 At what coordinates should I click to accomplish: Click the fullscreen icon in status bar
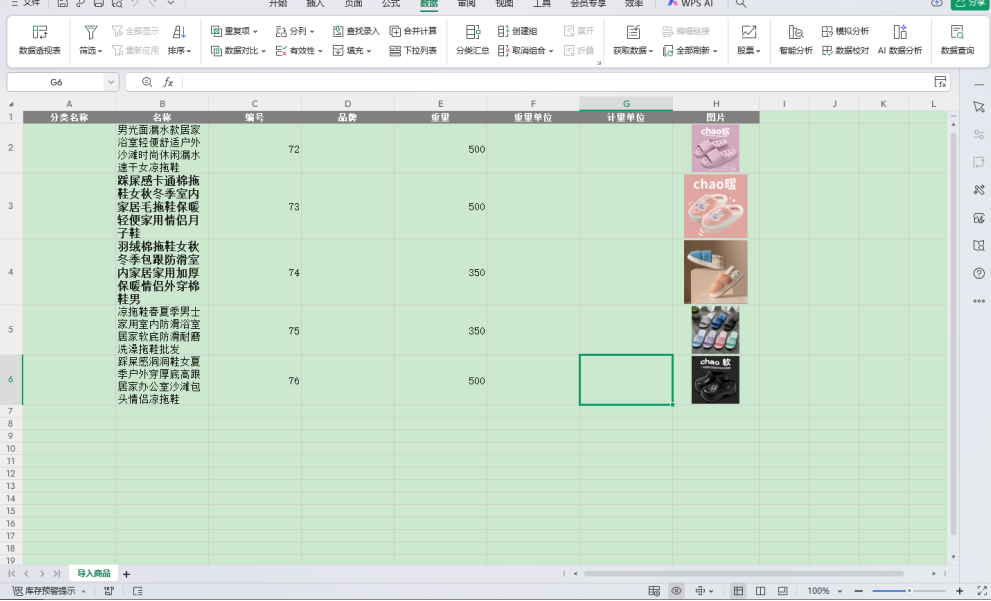pyautogui.click(x=982, y=591)
